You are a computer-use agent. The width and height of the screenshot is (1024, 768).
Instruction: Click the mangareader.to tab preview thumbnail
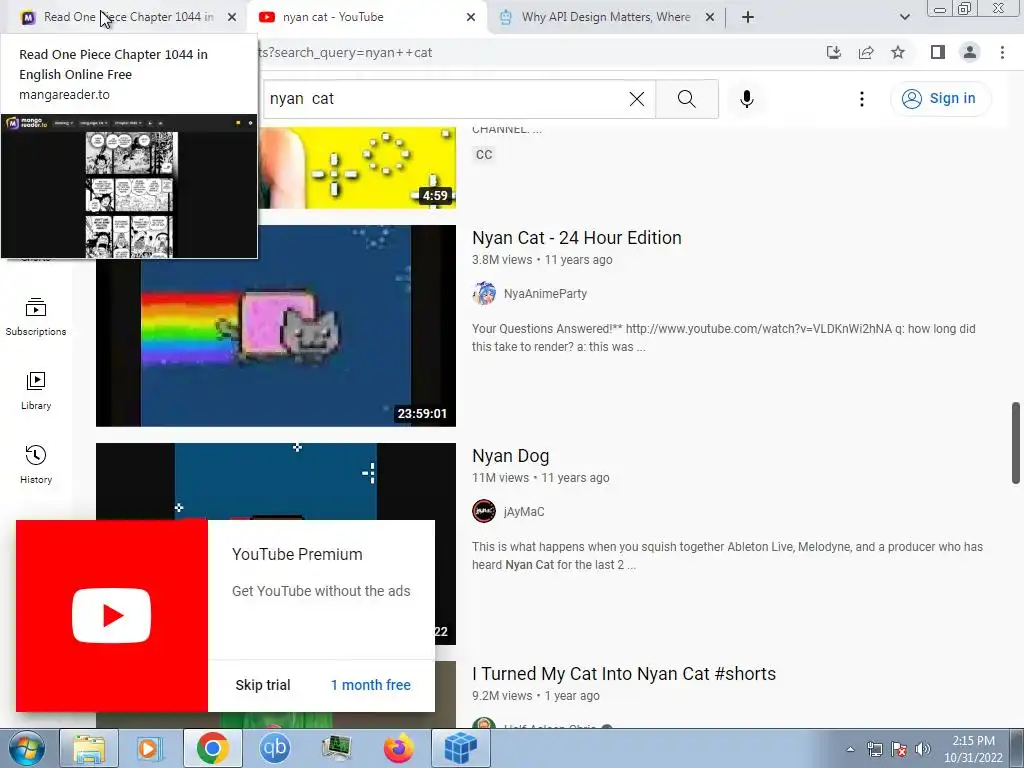129,187
